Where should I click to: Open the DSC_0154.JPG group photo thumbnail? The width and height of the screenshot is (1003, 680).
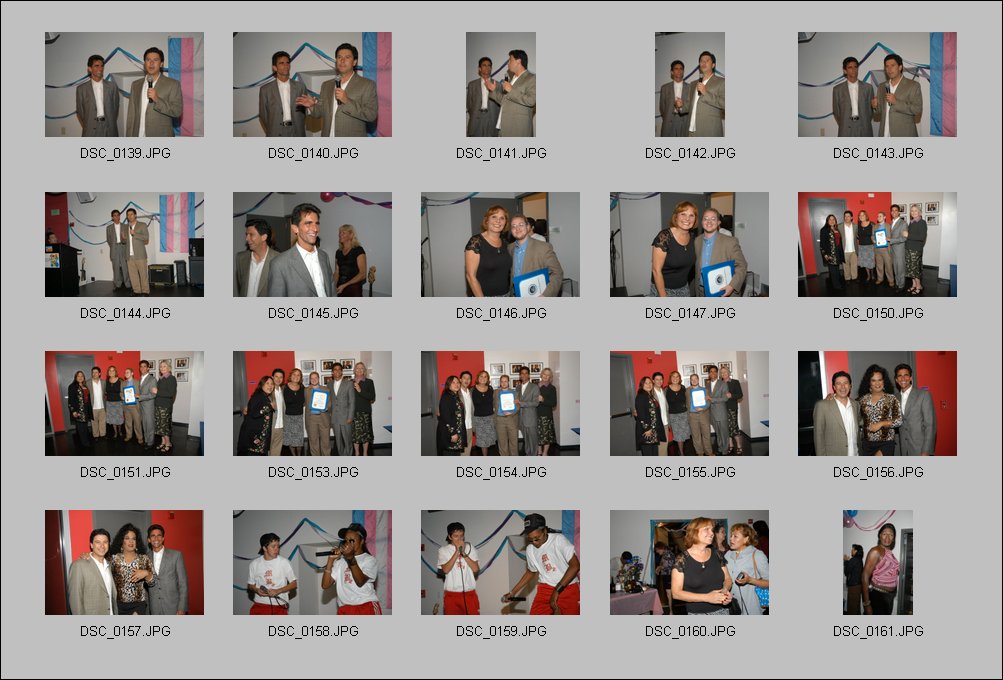[x=500, y=403]
